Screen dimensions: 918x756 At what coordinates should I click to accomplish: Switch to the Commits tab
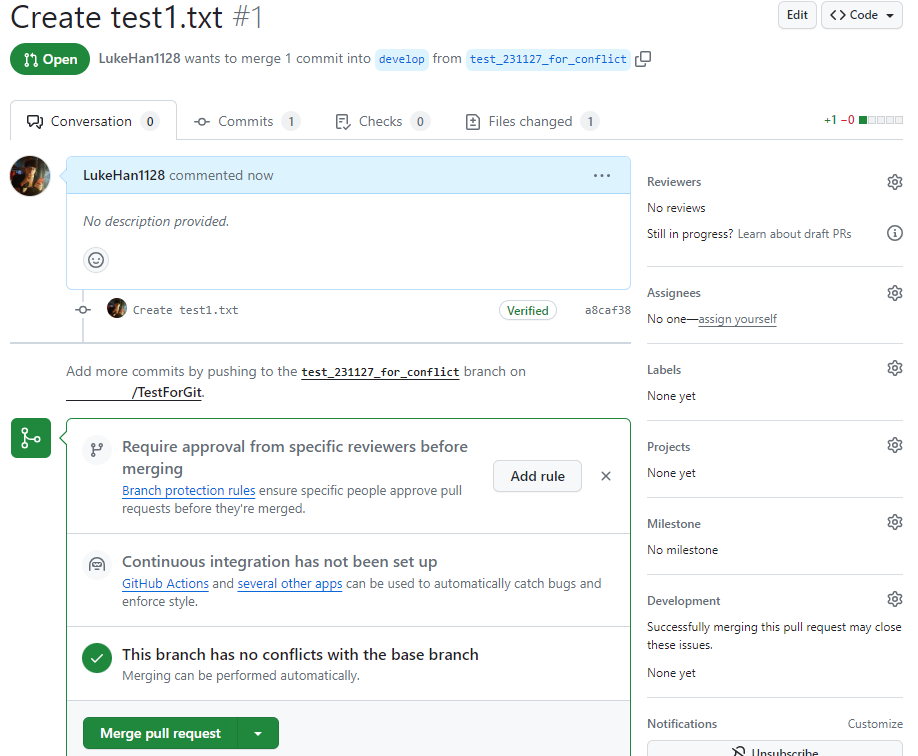246,121
